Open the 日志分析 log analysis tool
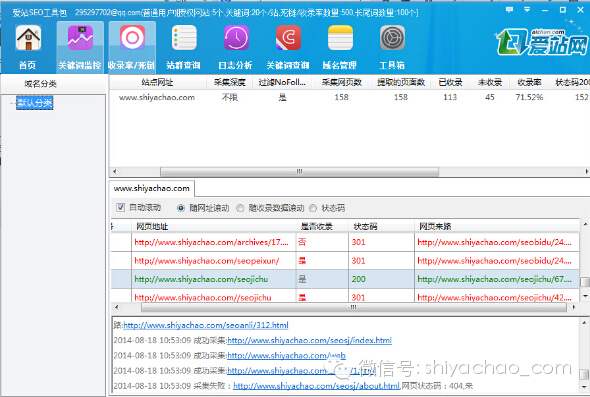The image size is (590, 397). pyautogui.click(x=236, y=47)
